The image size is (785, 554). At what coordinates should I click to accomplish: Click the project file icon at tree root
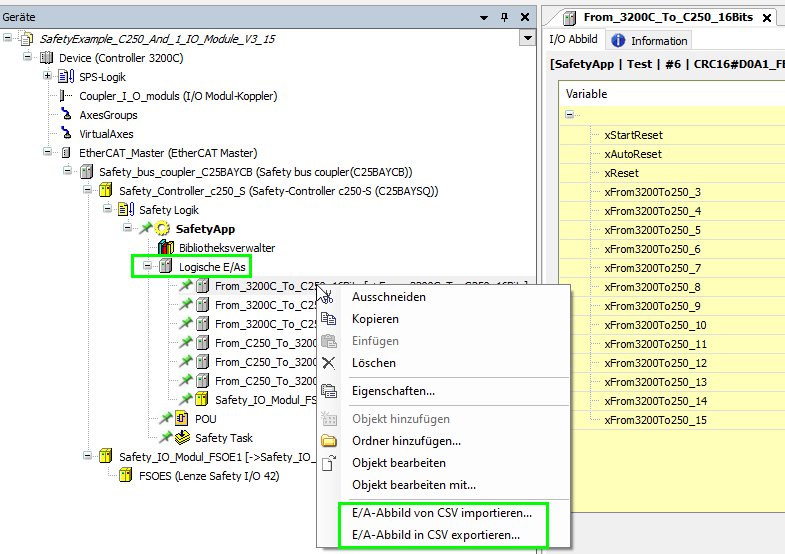click(27, 39)
